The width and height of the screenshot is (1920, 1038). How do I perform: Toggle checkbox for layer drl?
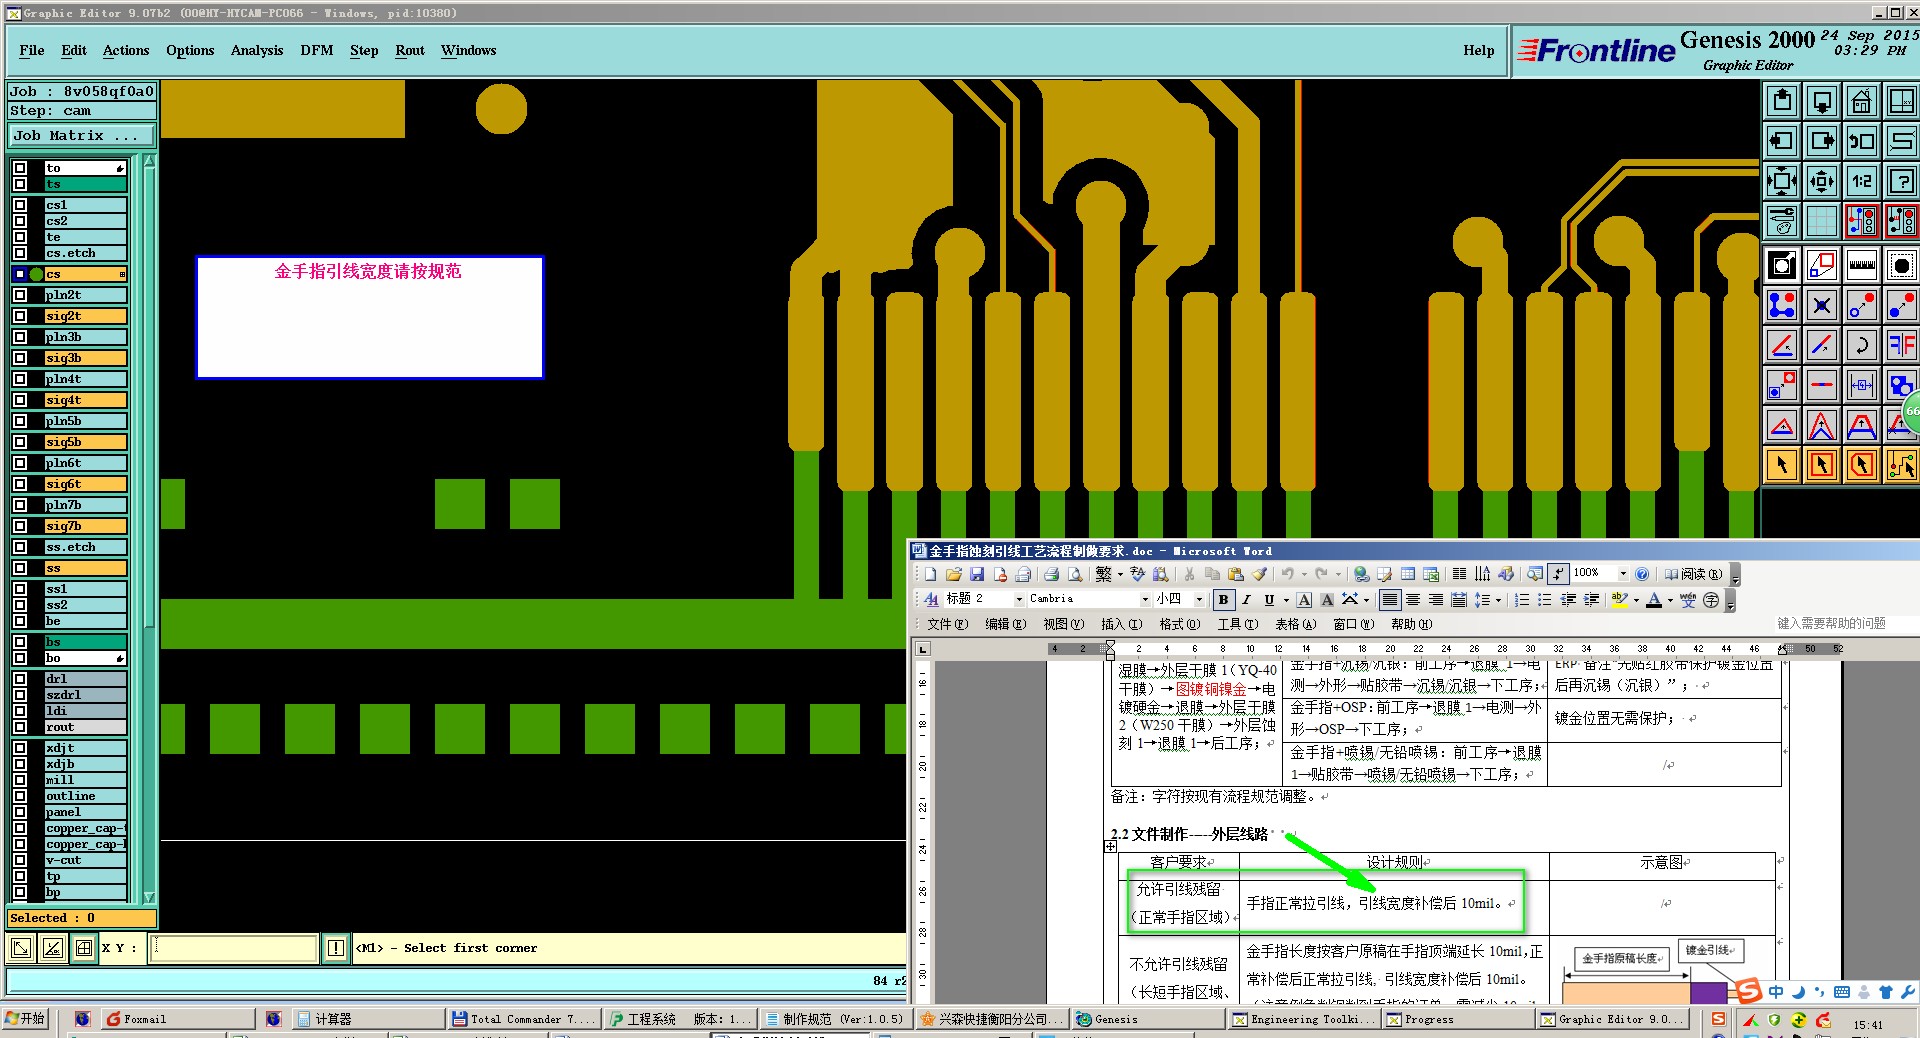(x=20, y=679)
